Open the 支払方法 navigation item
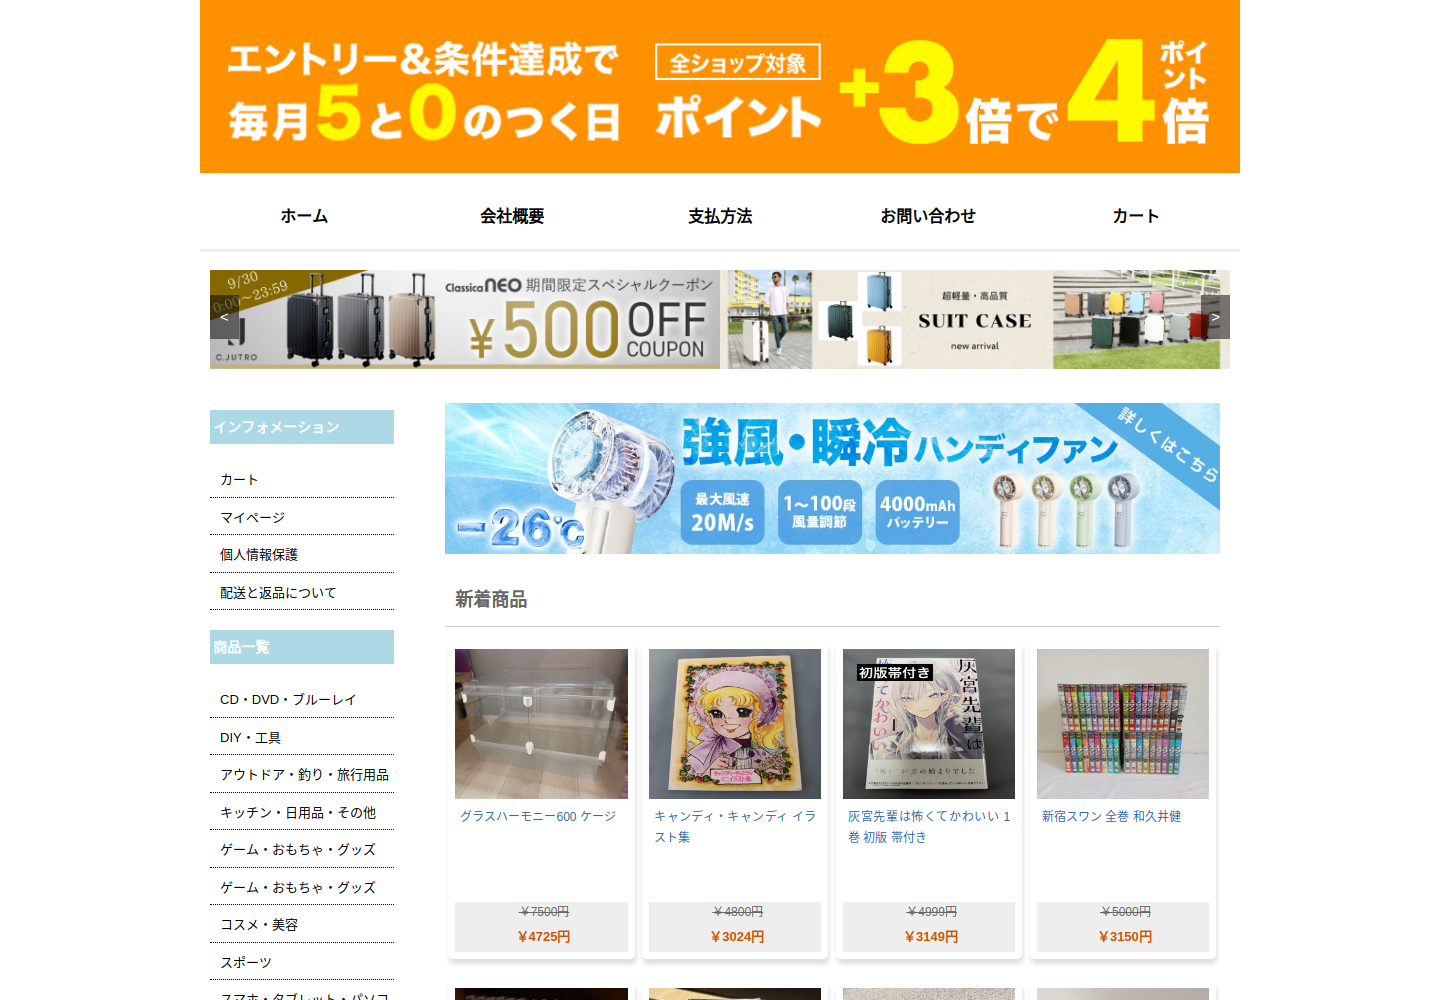 click(720, 216)
